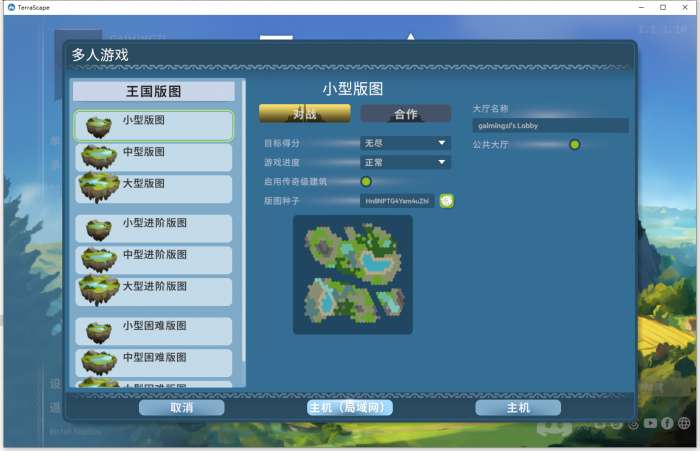Viewport: 700px width, 451px height.
Task: Close the TerraScape window
Action: pos(685,7)
